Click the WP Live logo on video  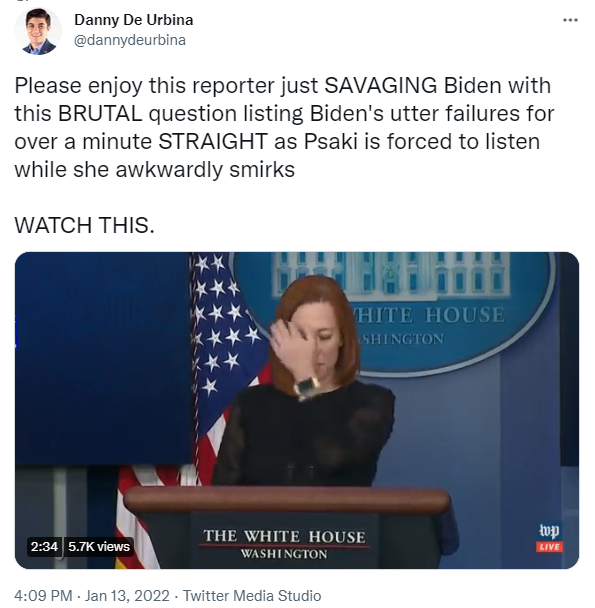(549, 537)
